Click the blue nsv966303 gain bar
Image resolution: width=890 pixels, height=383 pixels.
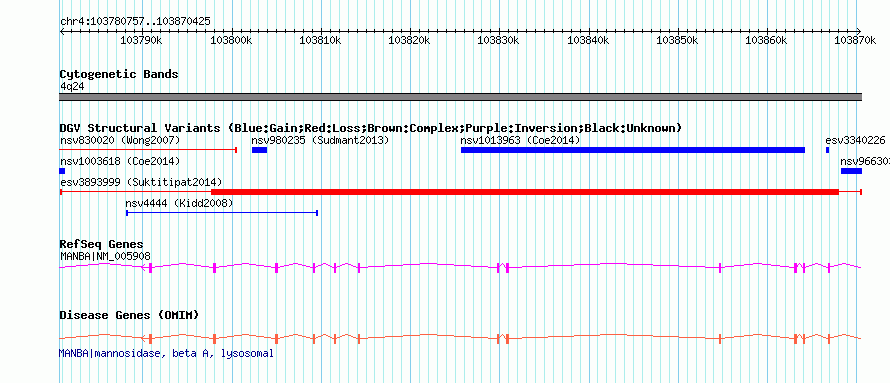pos(851,171)
